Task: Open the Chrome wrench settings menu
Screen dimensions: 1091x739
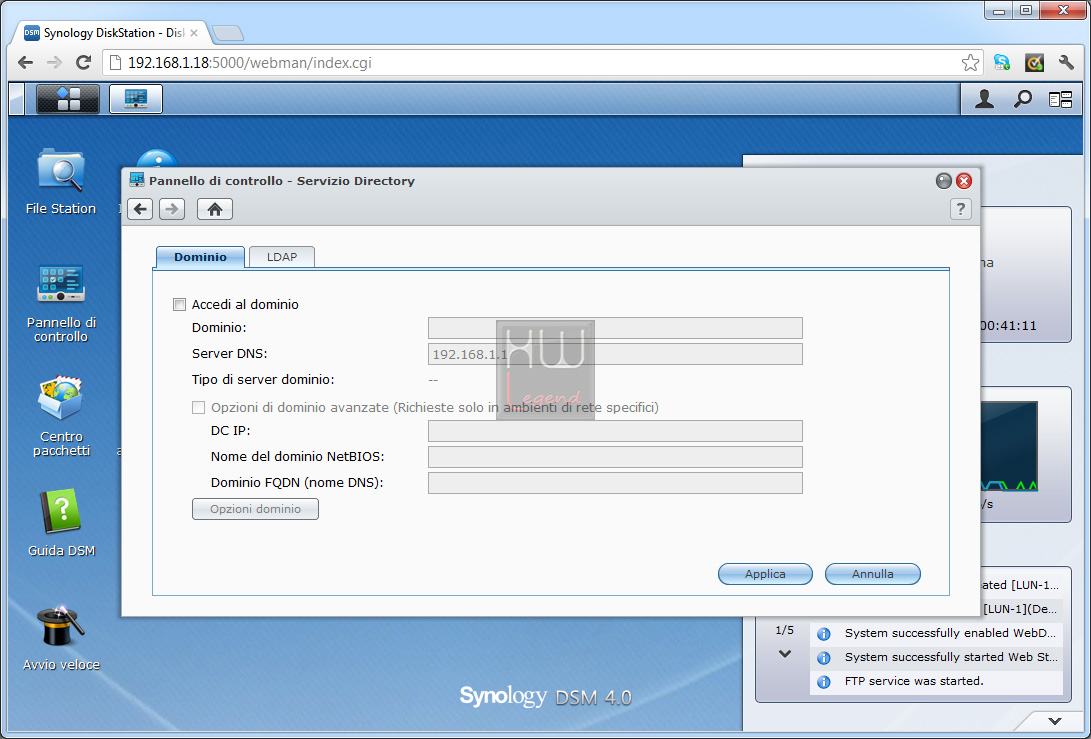Action: 1066,63
